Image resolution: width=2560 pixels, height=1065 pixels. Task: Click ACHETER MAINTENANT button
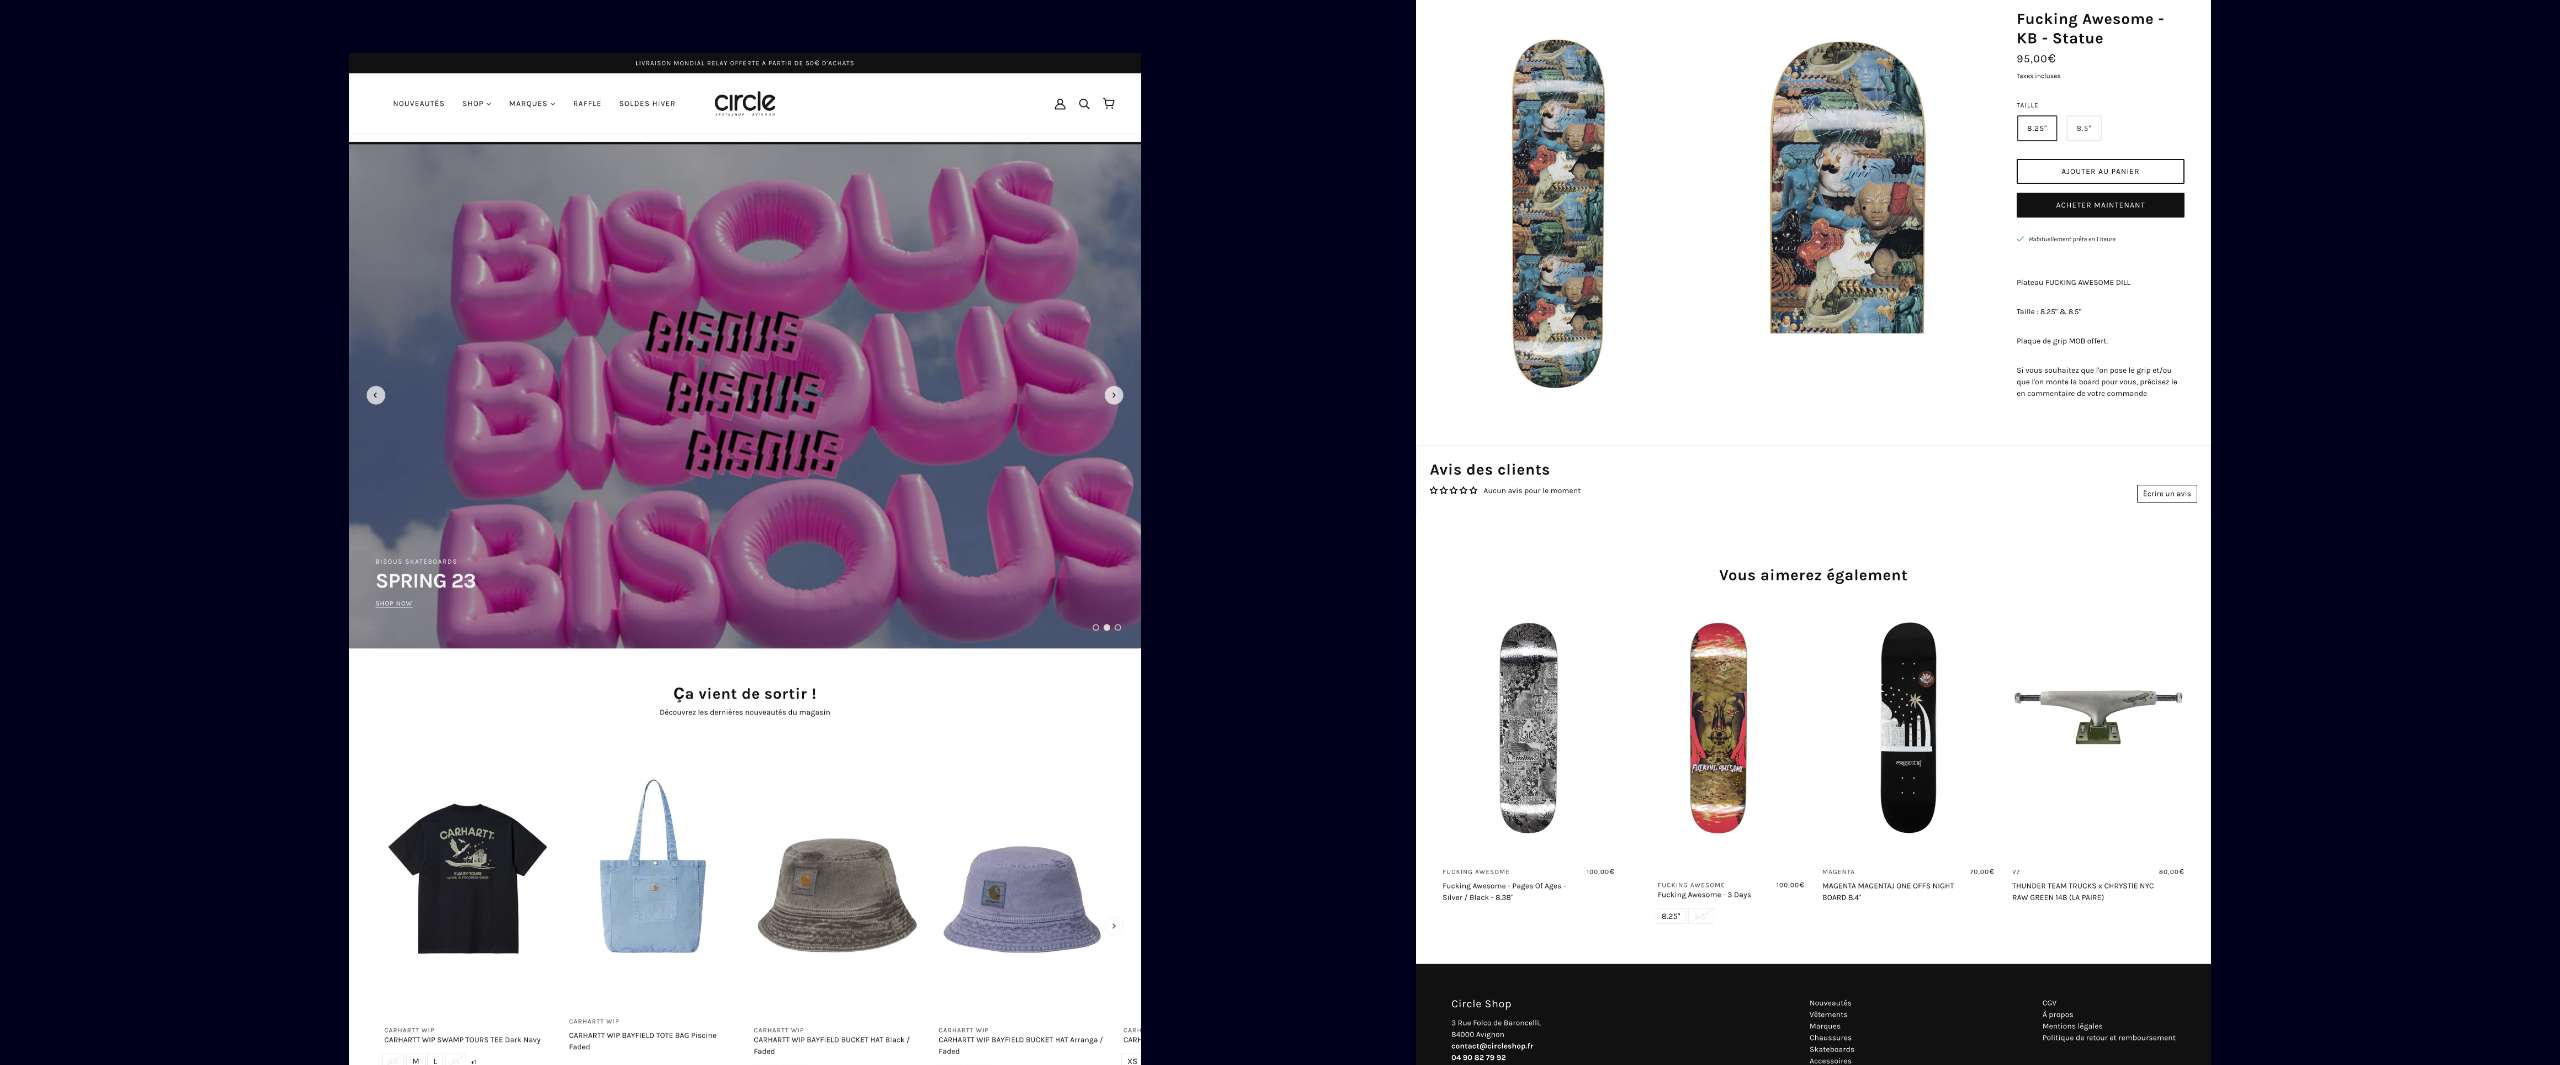click(x=2100, y=205)
